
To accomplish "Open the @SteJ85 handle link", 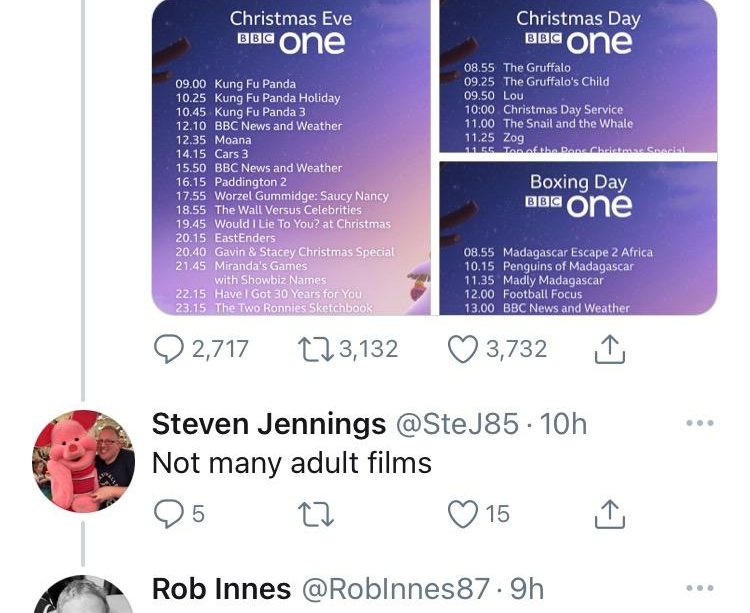I will (x=457, y=424).
